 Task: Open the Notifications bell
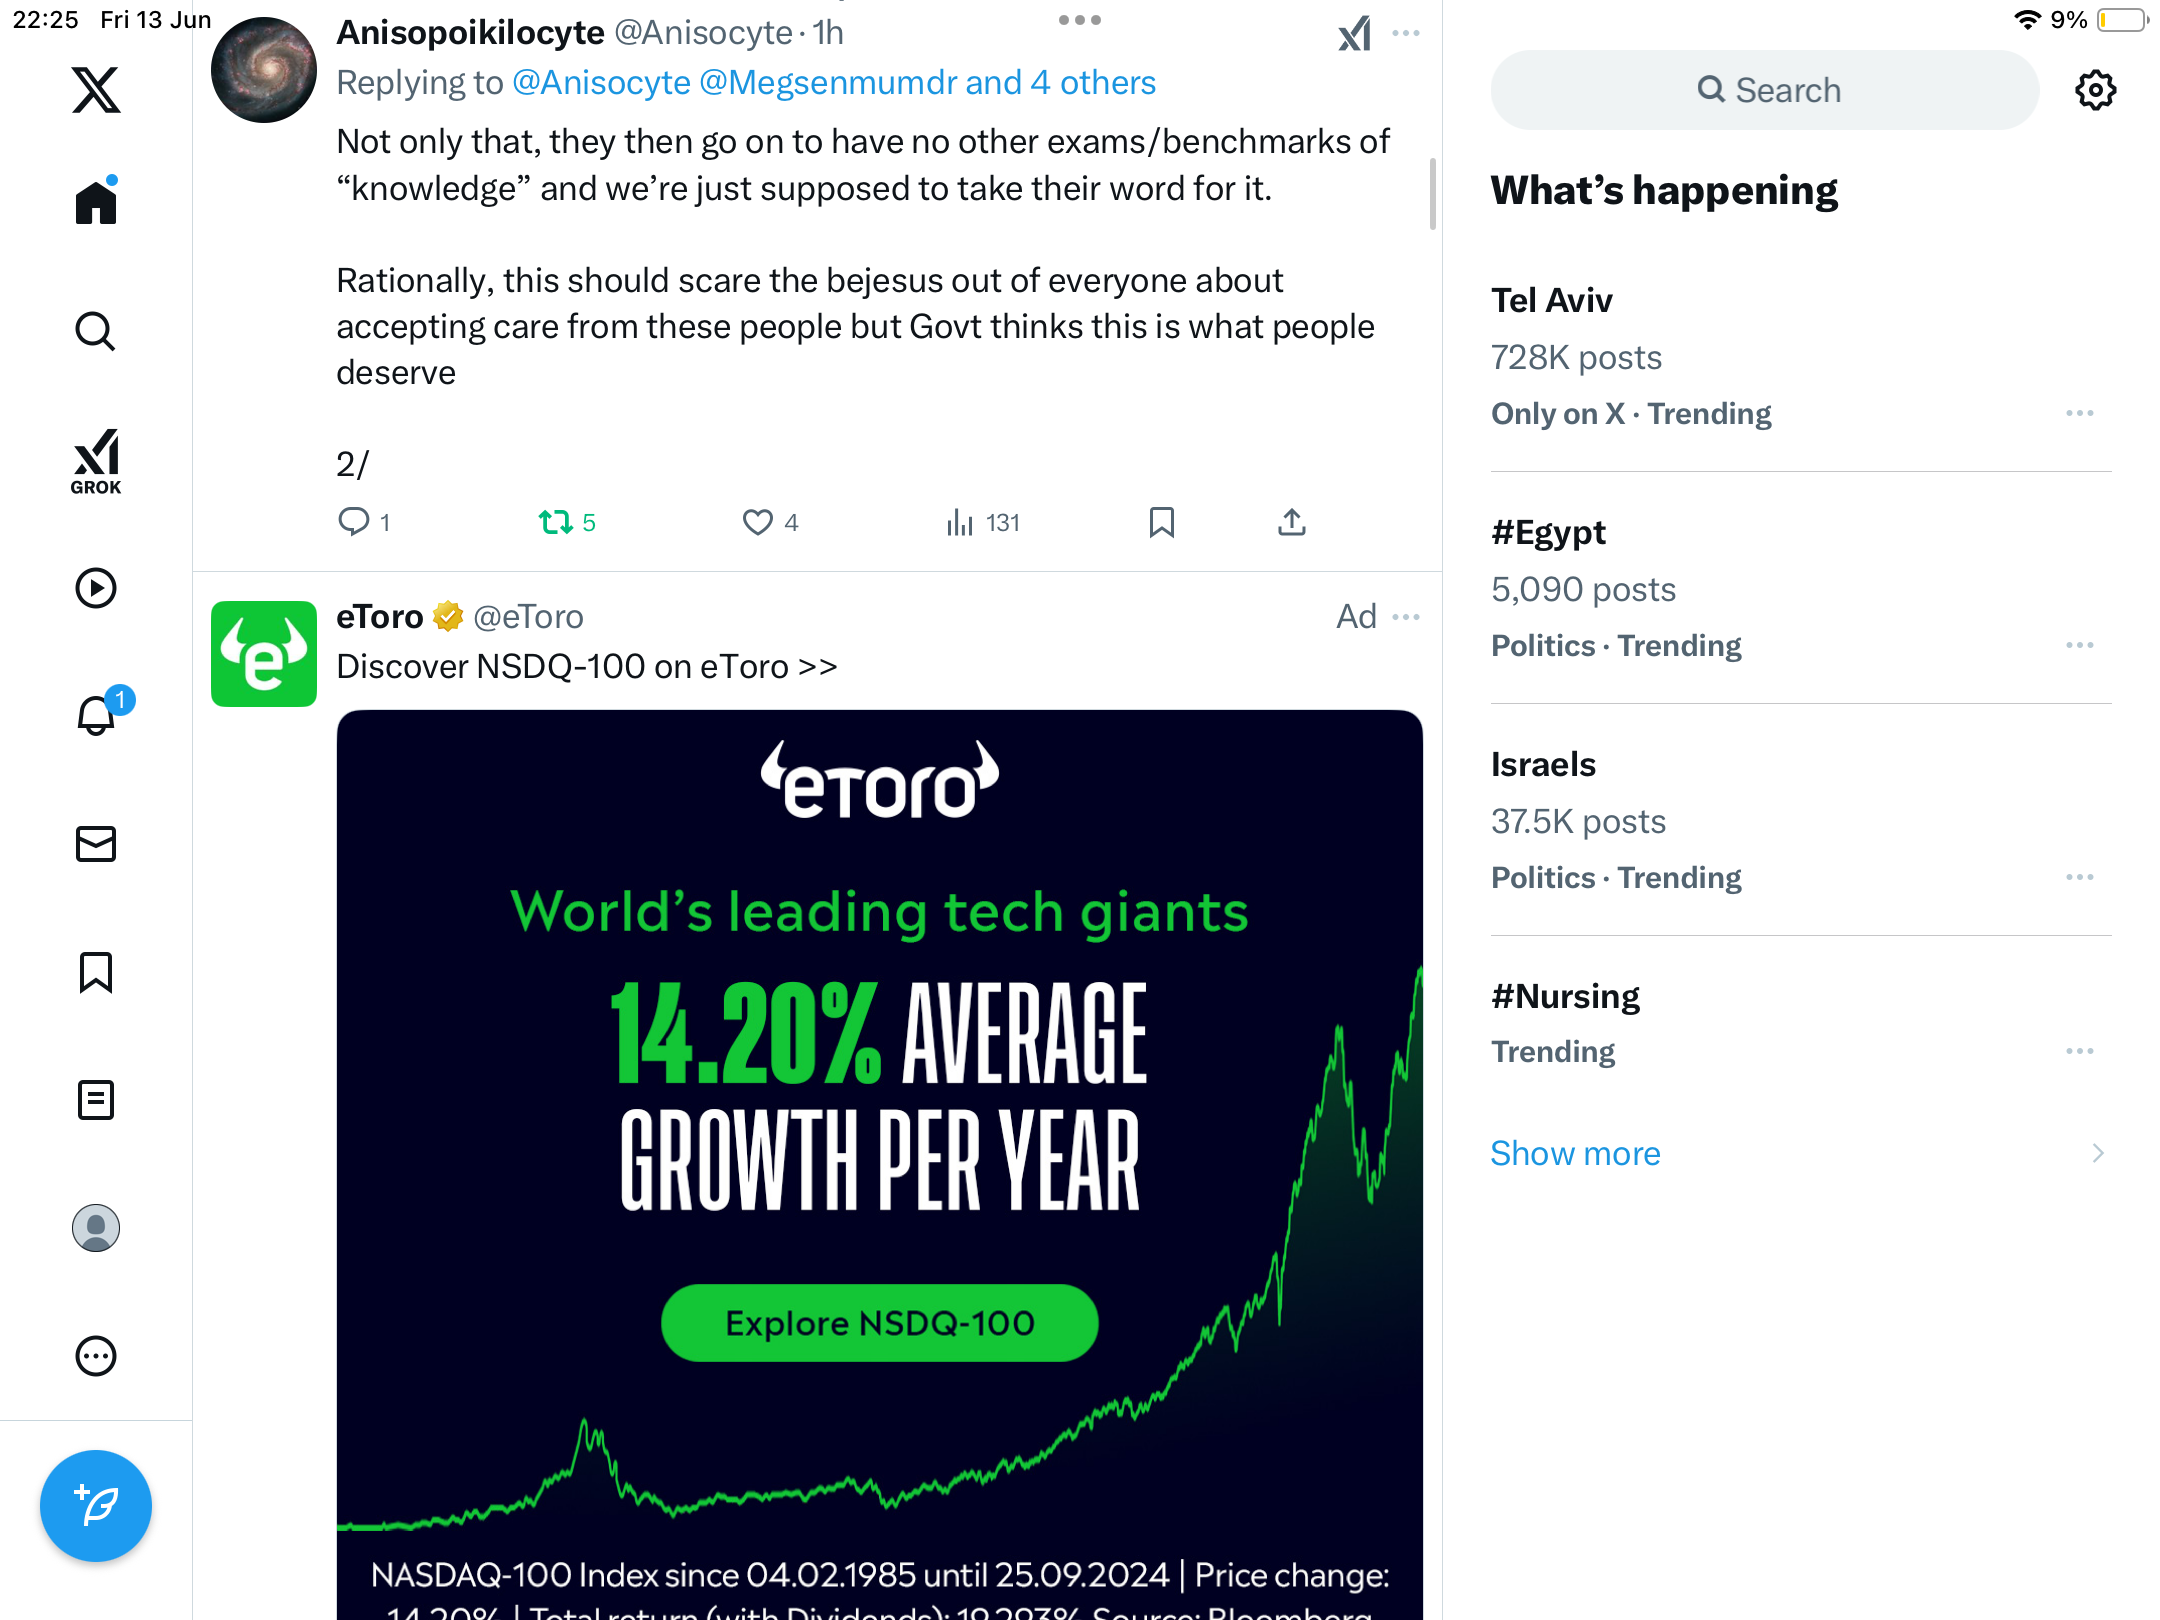(x=98, y=714)
